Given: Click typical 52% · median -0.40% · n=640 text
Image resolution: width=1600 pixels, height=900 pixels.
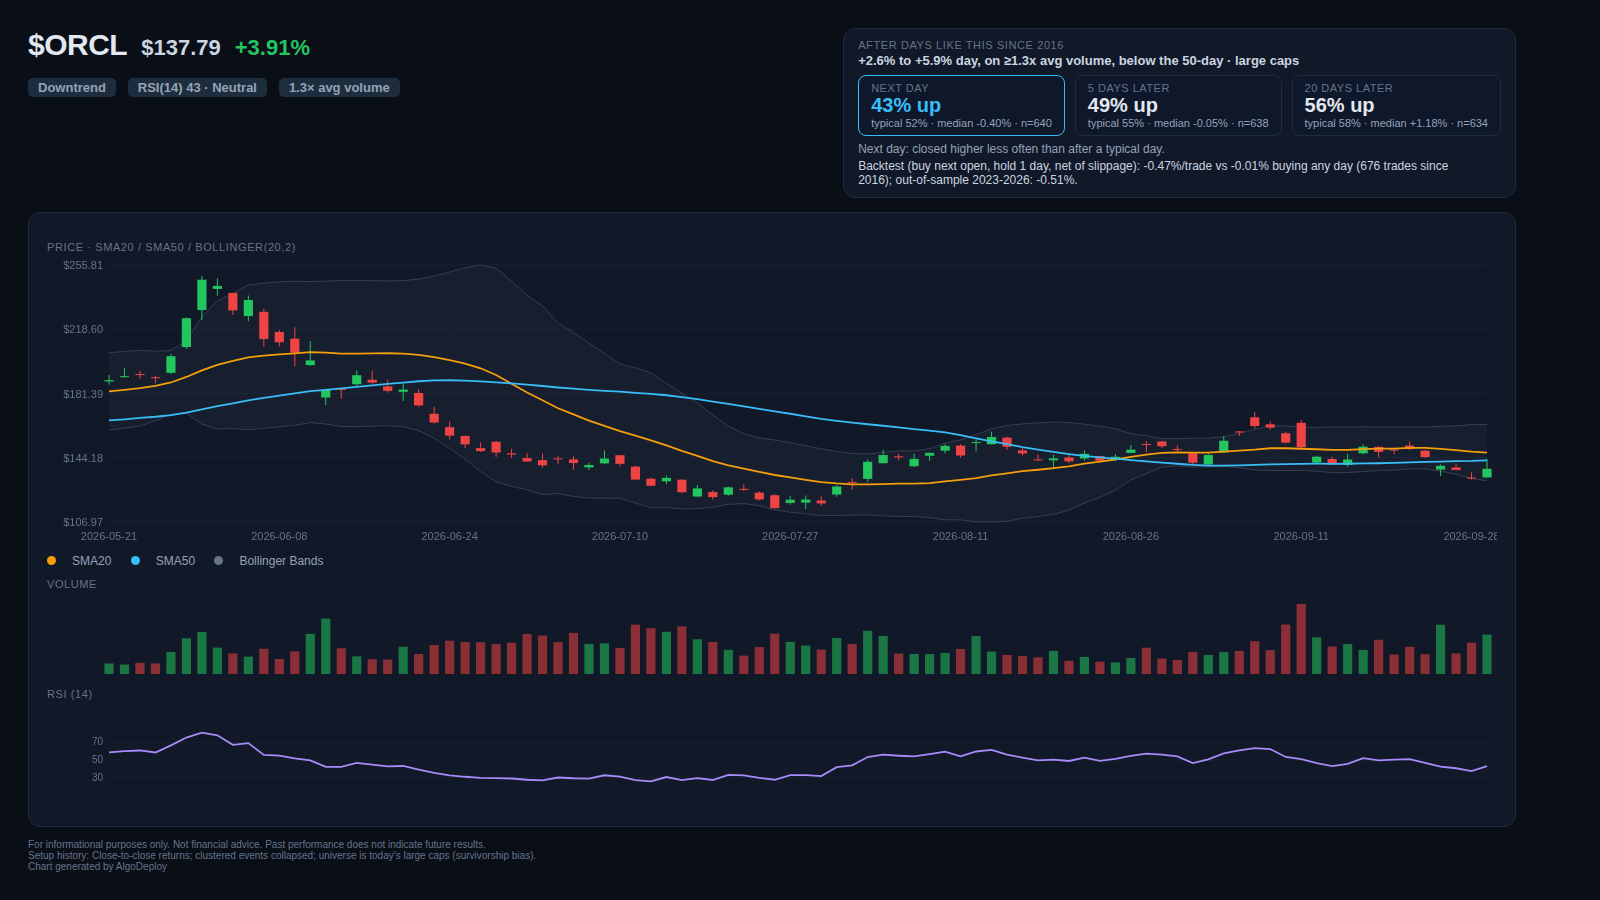Looking at the screenshot, I should (x=961, y=124).
